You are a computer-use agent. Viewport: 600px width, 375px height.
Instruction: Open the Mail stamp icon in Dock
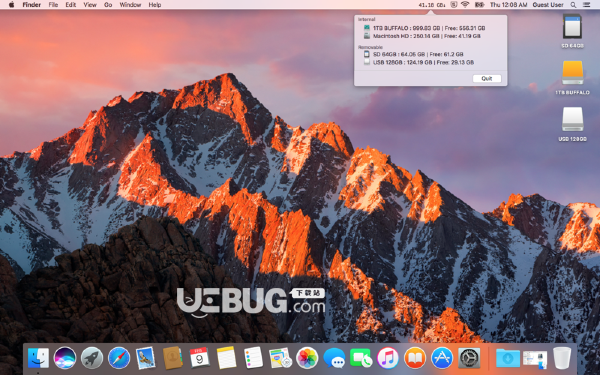[x=145, y=358]
